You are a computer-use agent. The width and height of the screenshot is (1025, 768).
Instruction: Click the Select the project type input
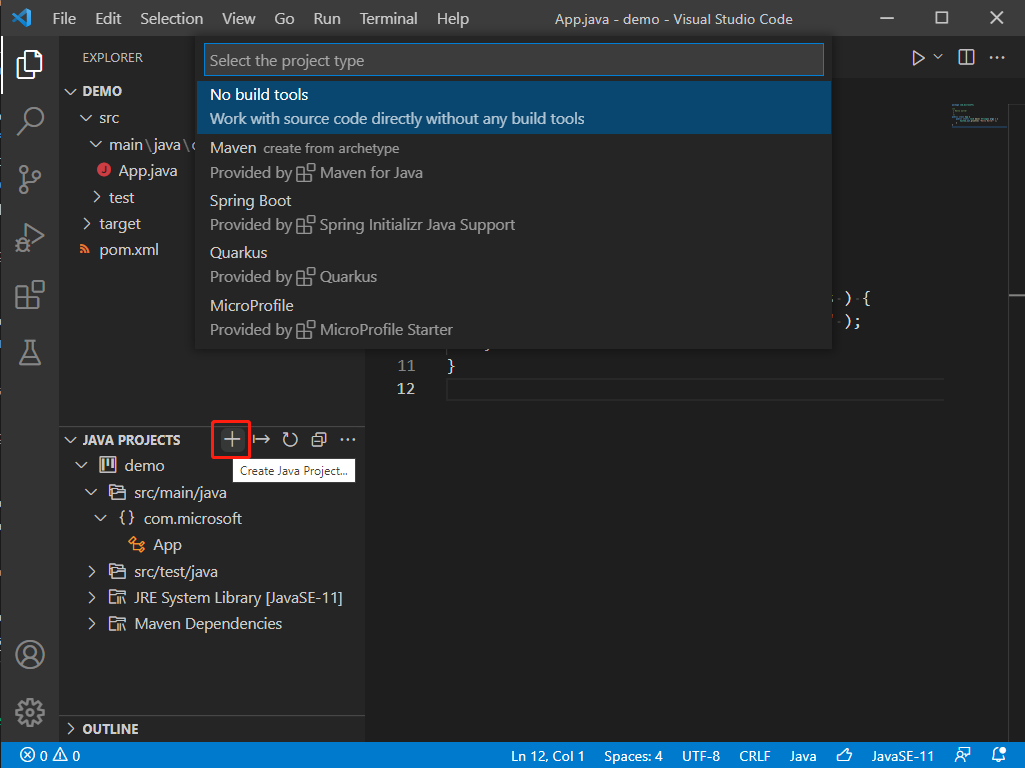tap(514, 61)
